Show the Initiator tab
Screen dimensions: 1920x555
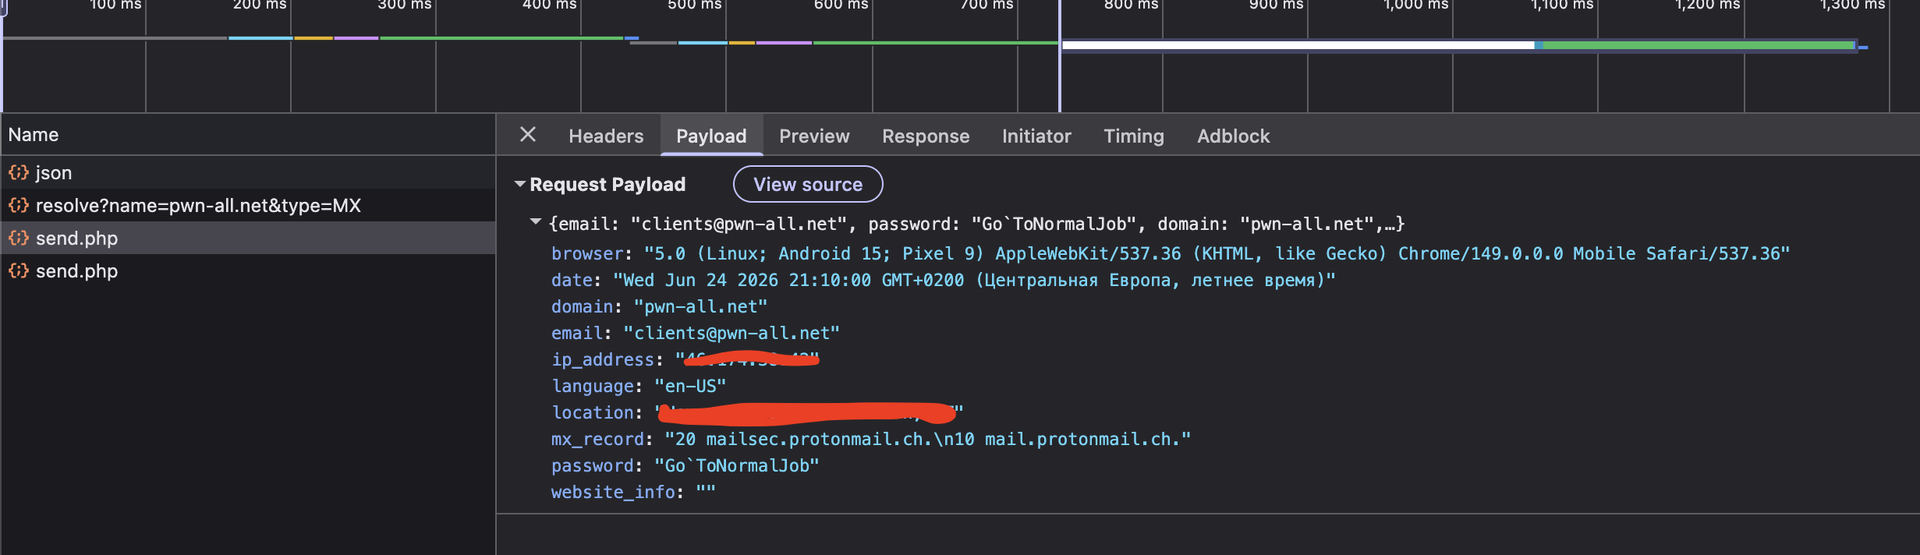[1036, 136]
